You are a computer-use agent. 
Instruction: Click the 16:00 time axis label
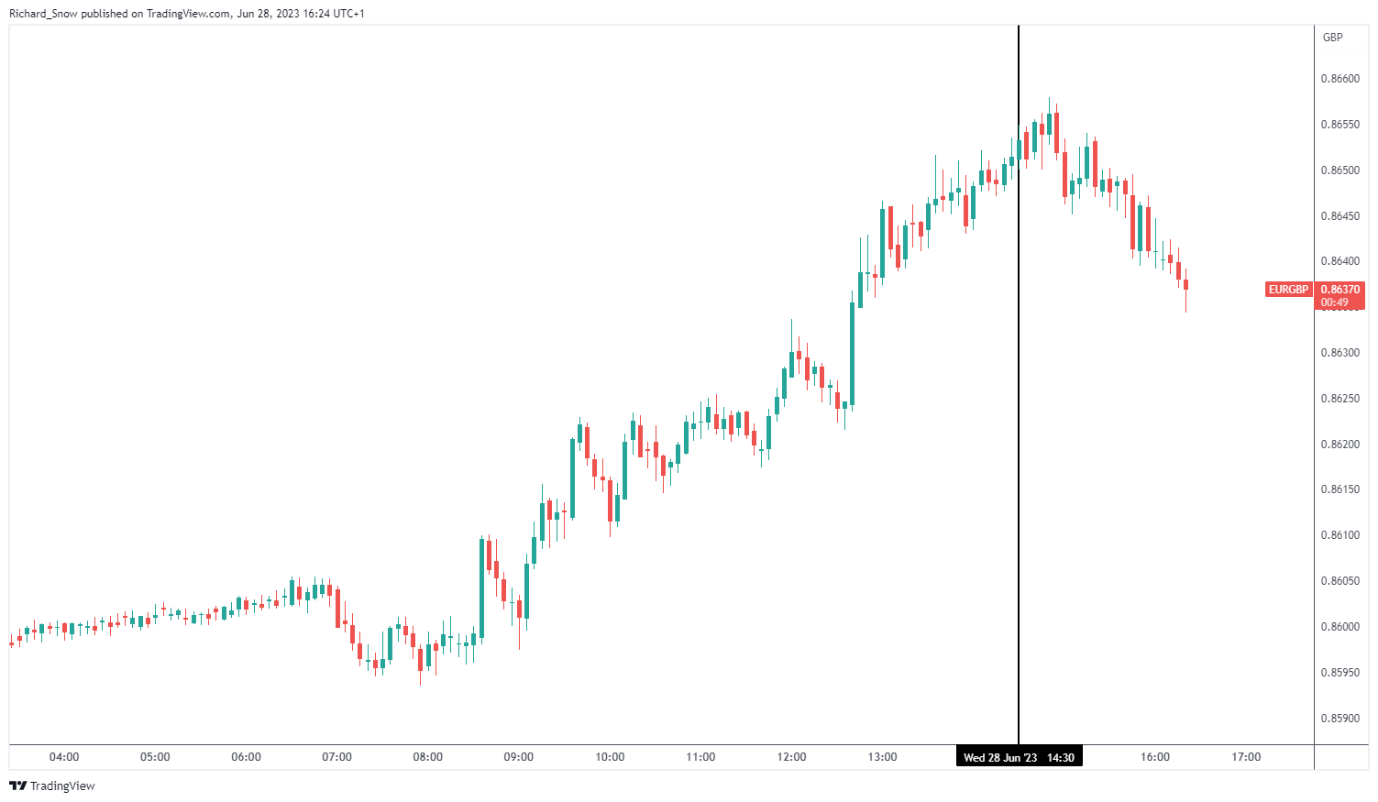click(1155, 757)
